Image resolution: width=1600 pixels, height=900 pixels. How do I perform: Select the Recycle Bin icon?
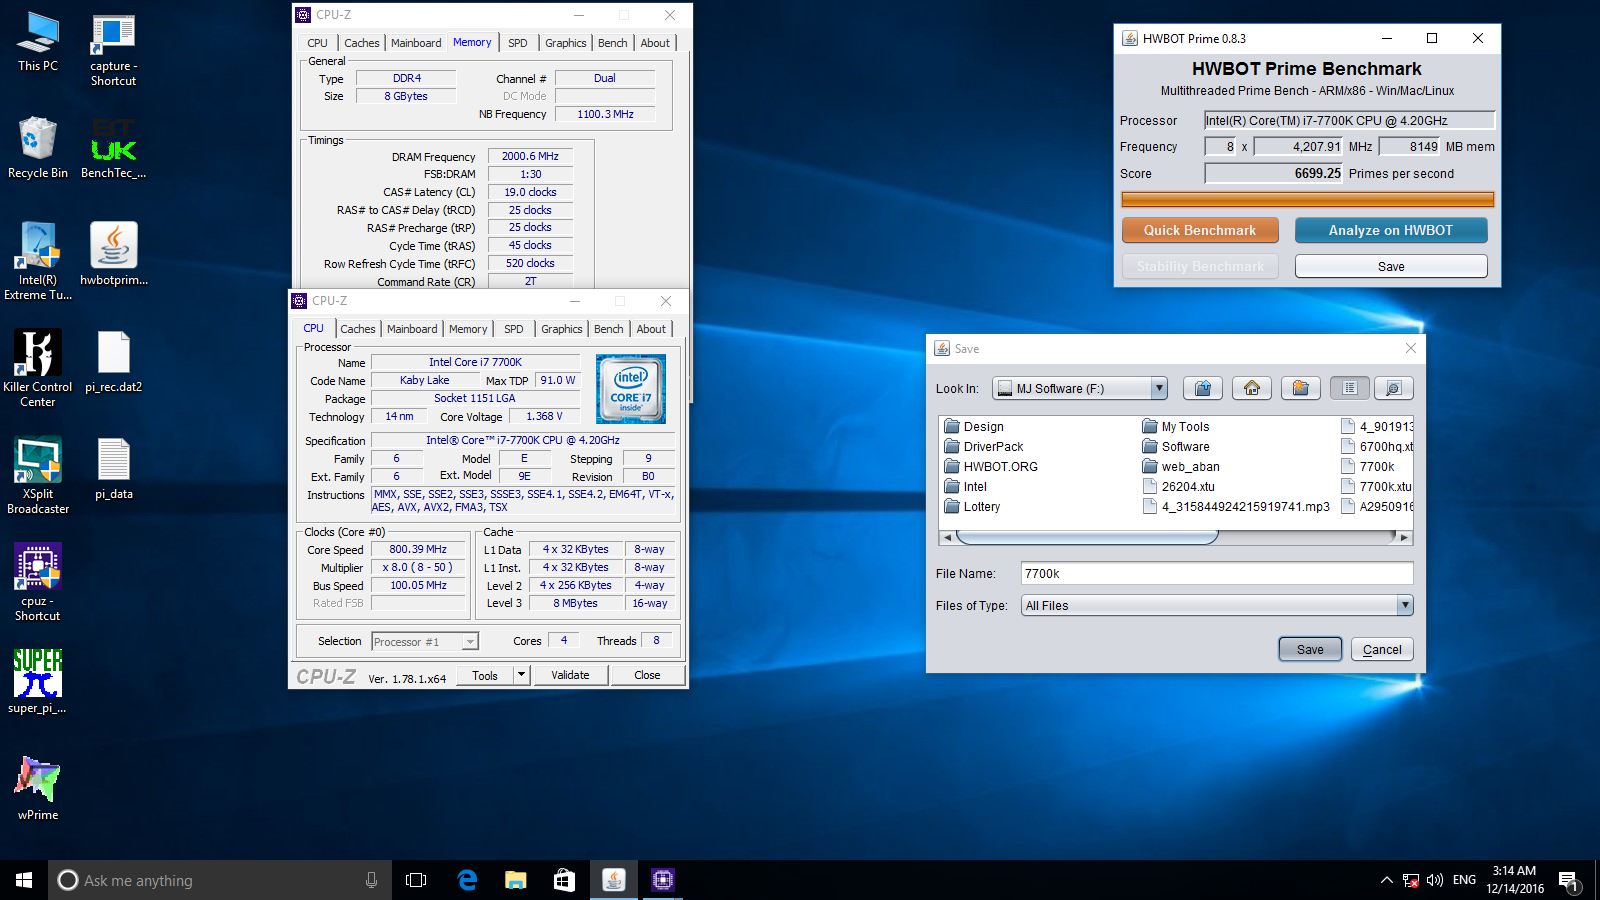(38, 148)
